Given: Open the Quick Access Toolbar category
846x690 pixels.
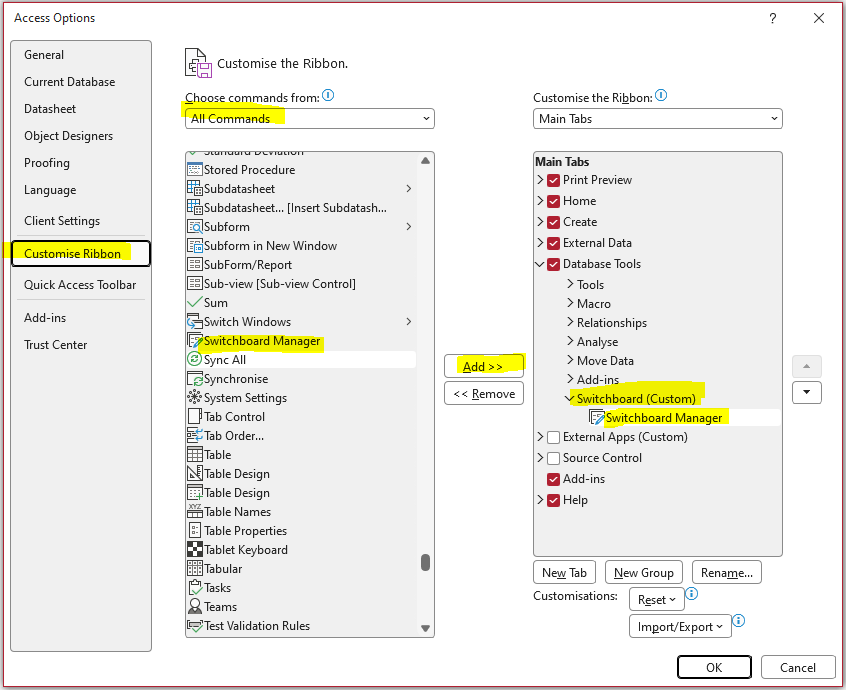Looking at the screenshot, I should coord(80,284).
